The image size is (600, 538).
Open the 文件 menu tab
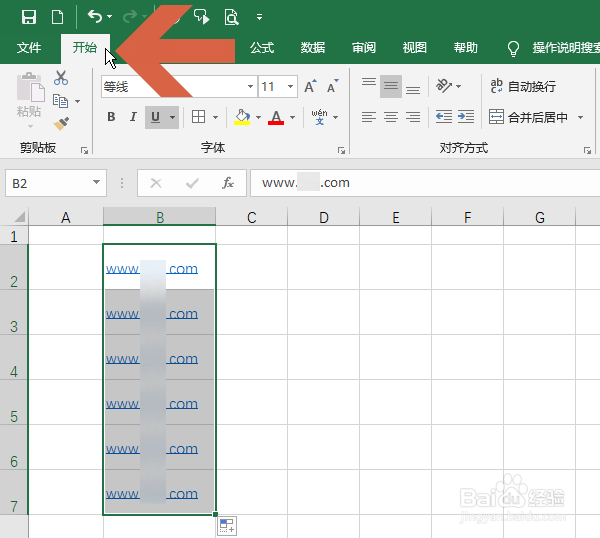coord(29,48)
